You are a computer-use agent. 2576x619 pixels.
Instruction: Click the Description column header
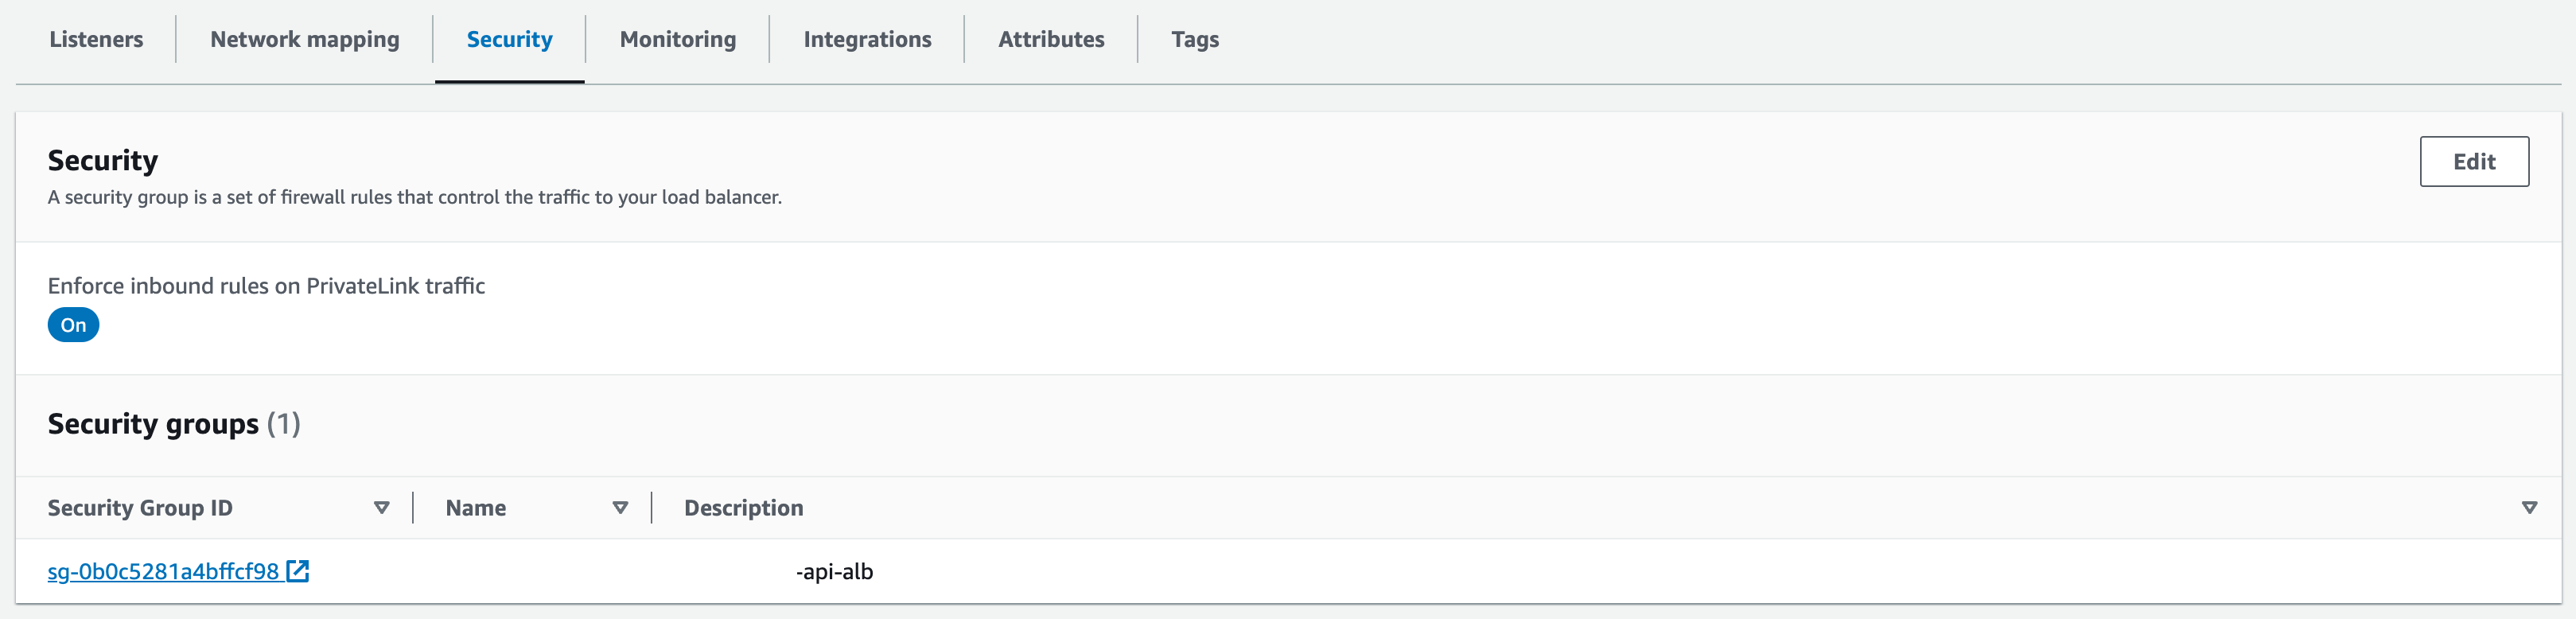point(744,508)
